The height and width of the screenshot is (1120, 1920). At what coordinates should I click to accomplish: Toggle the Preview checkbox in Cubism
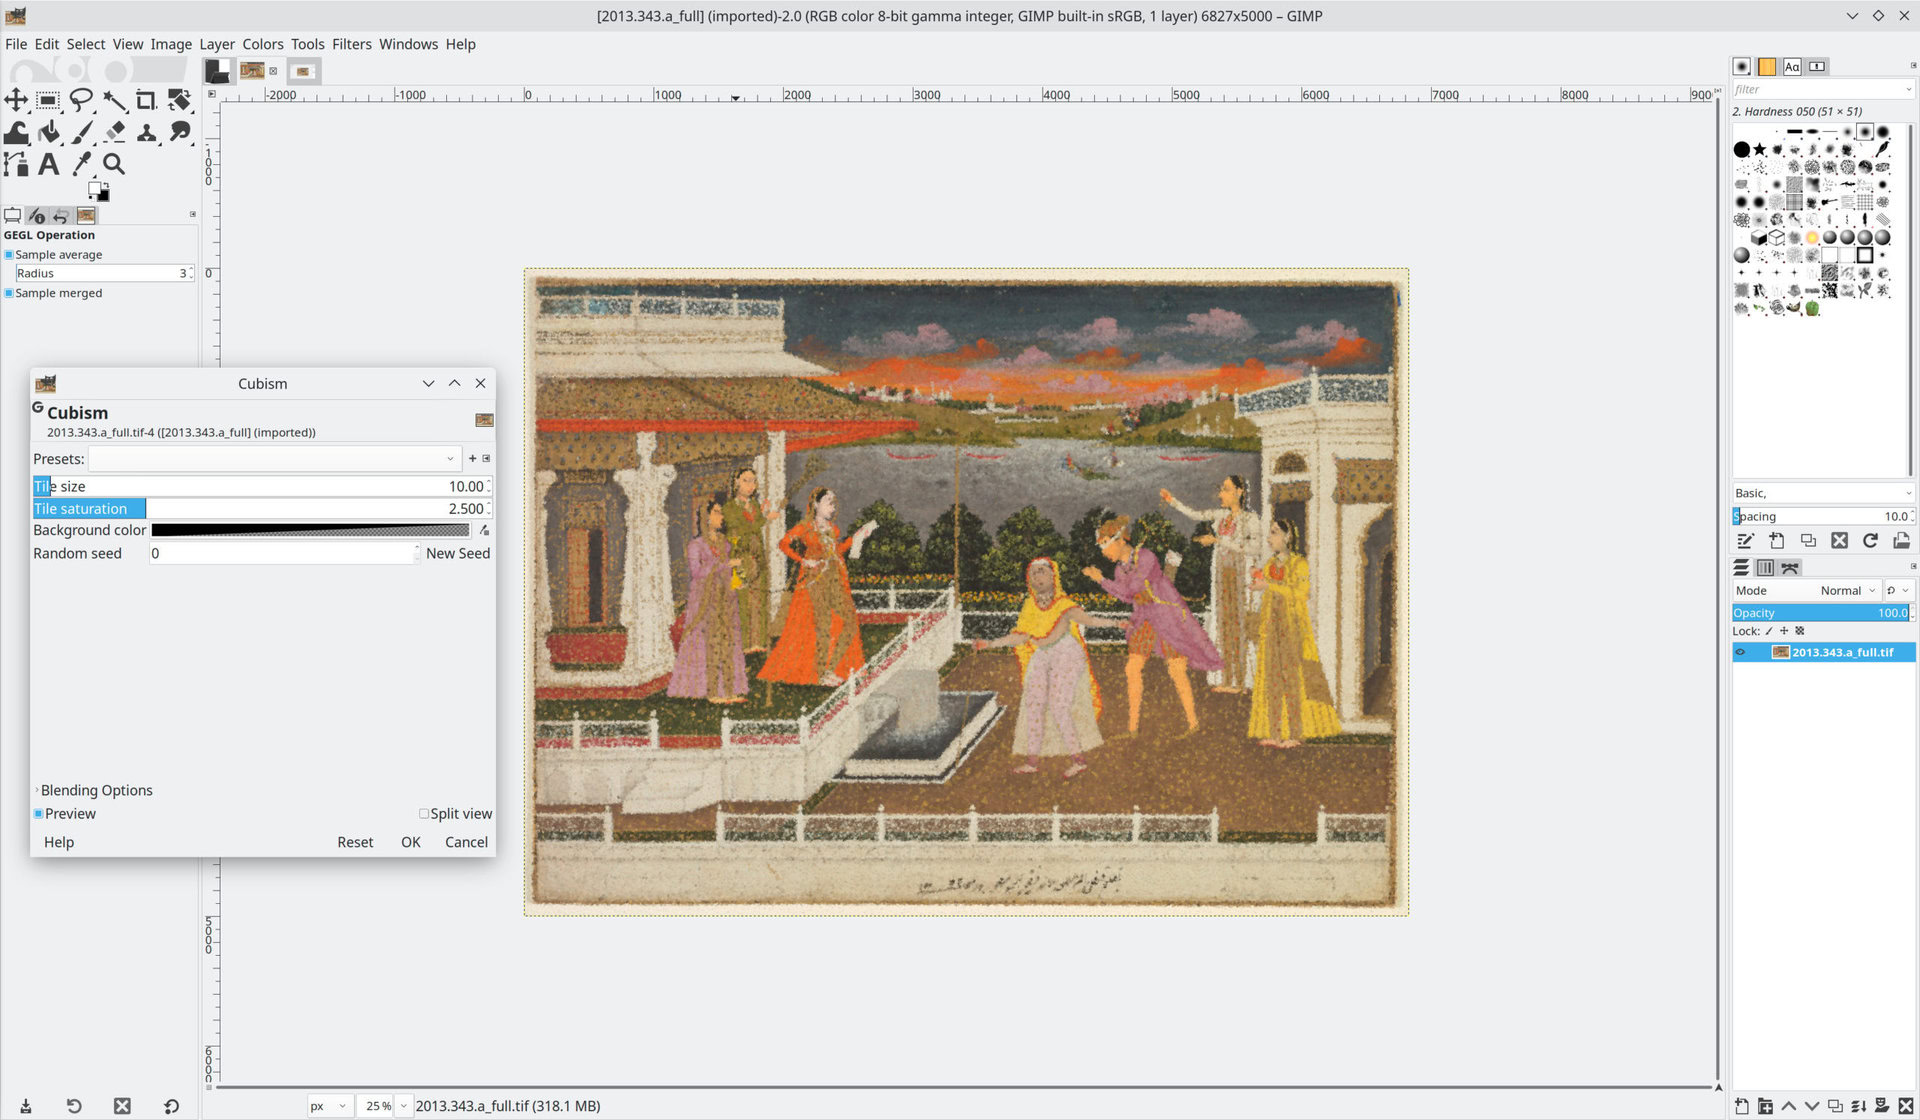[38, 814]
